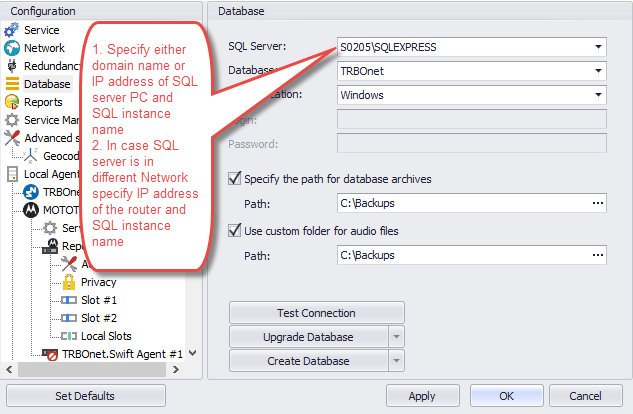Click the TRBOnet.Swift Agent #1 icon
This screenshot has width=633, height=414.
pos(50,354)
